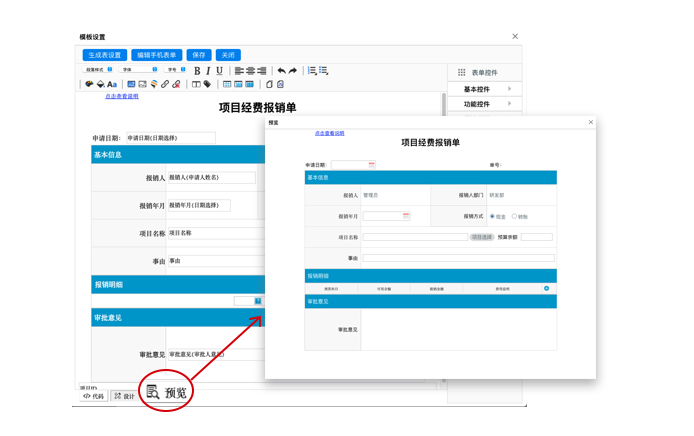694x436 pixels.
Task: Open the 字体 font dropdown
Action: (x=140, y=70)
